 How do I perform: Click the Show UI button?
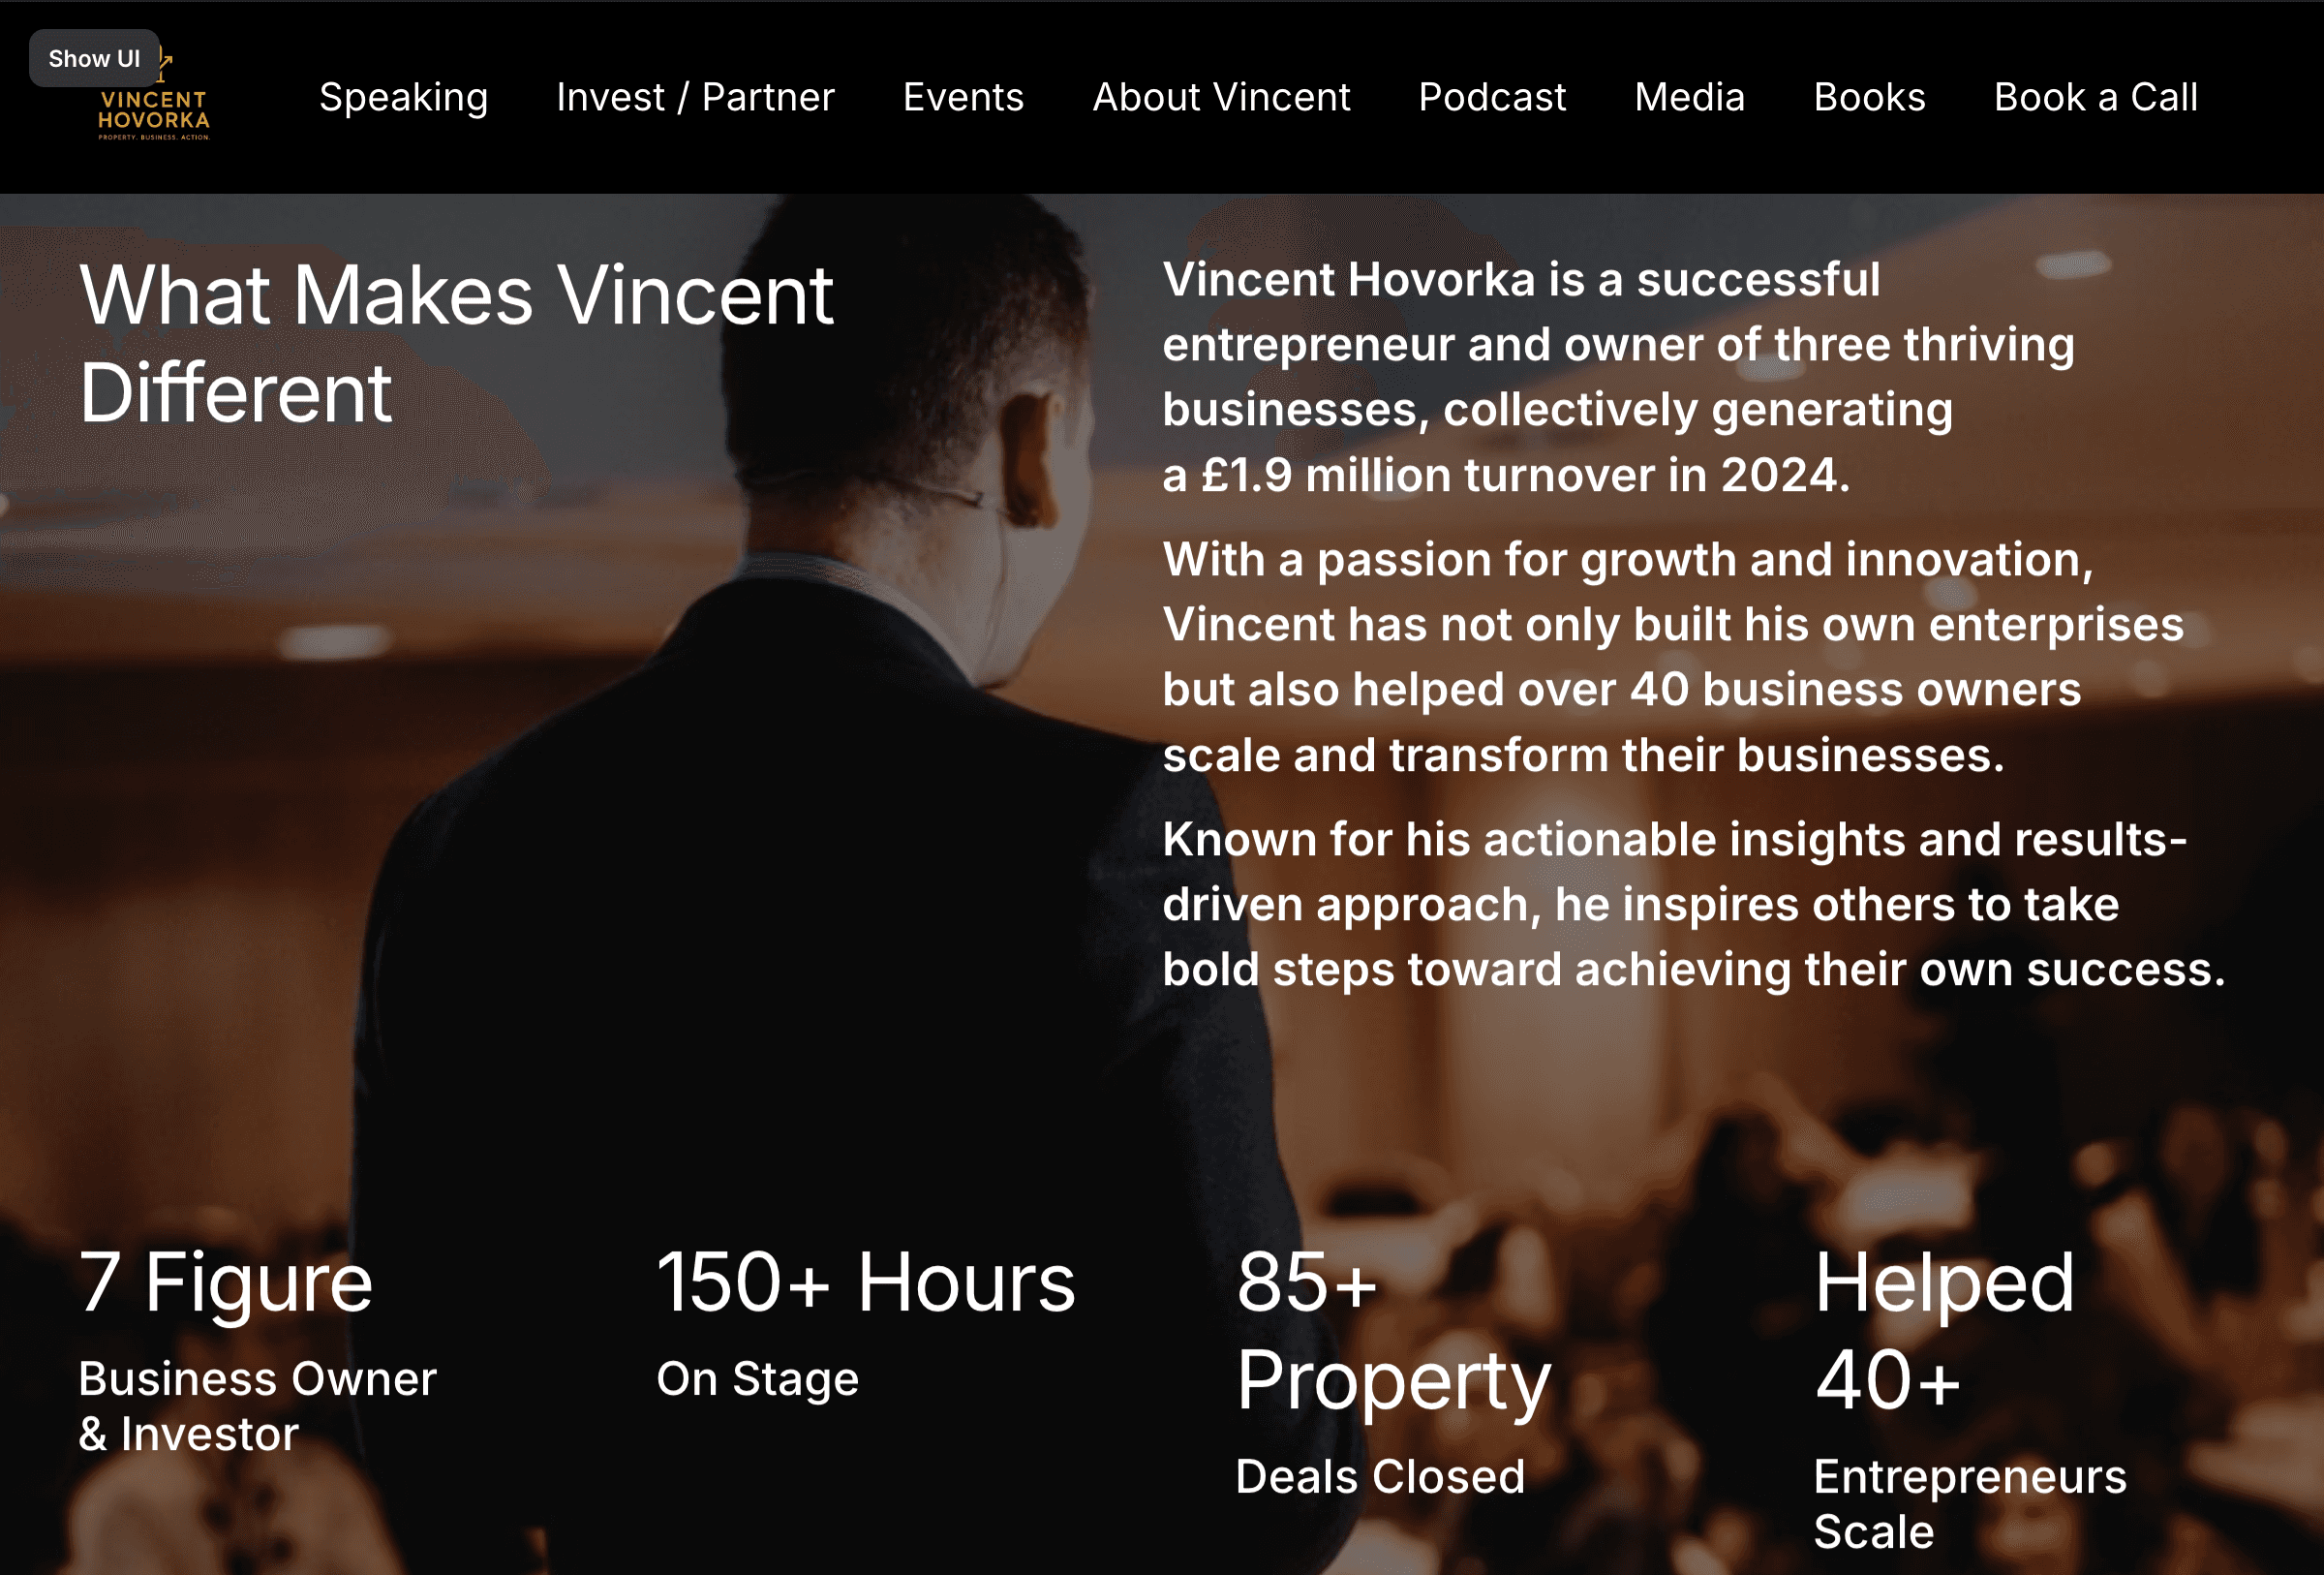tap(94, 58)
